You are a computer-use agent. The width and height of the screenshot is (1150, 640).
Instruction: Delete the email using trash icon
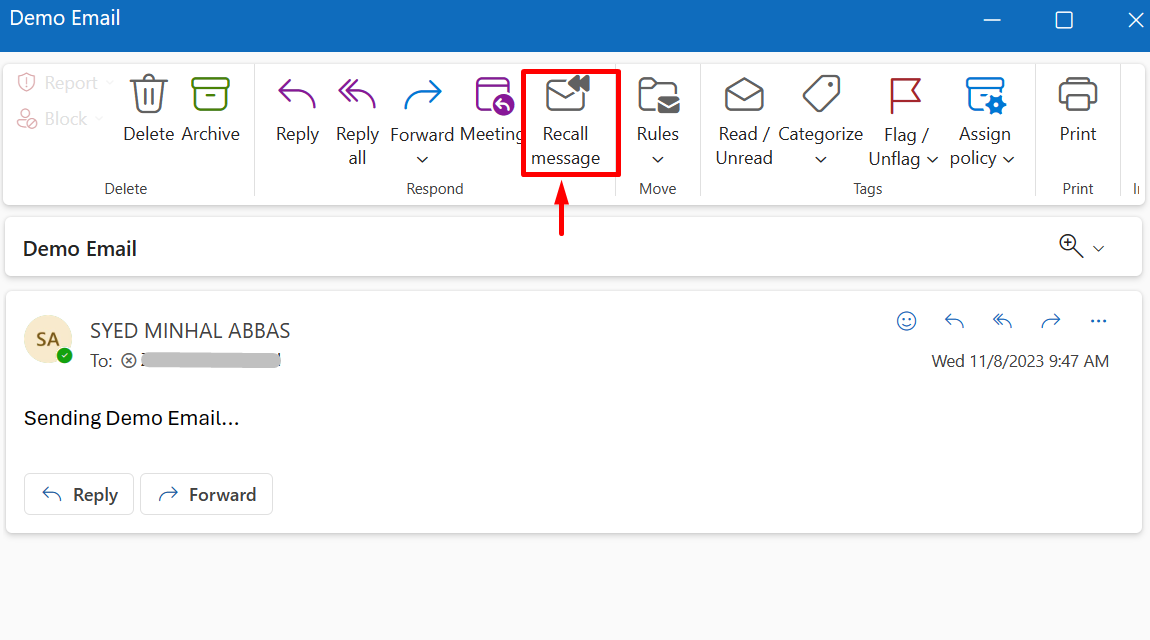point(149,95)
